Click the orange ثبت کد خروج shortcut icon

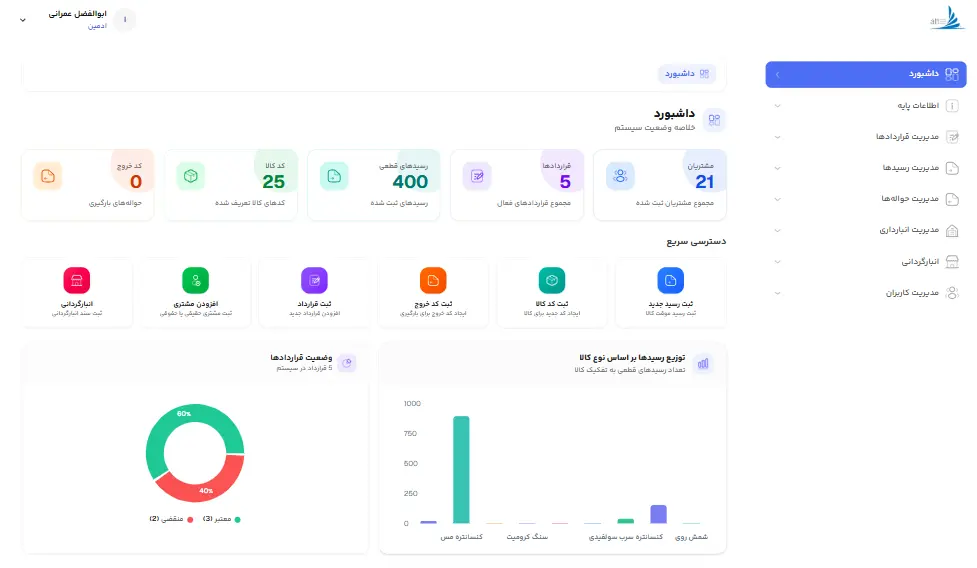tap(433, 280)
